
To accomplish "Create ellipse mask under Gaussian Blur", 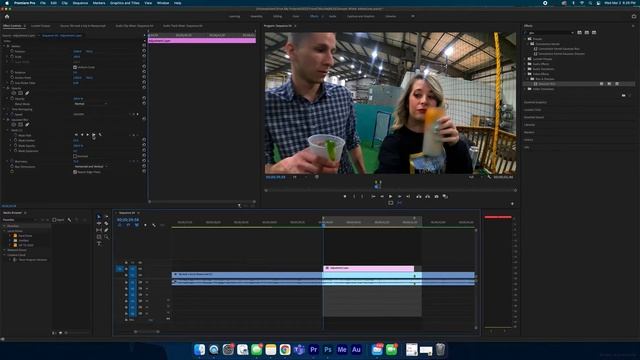I will tap(13, 124).
